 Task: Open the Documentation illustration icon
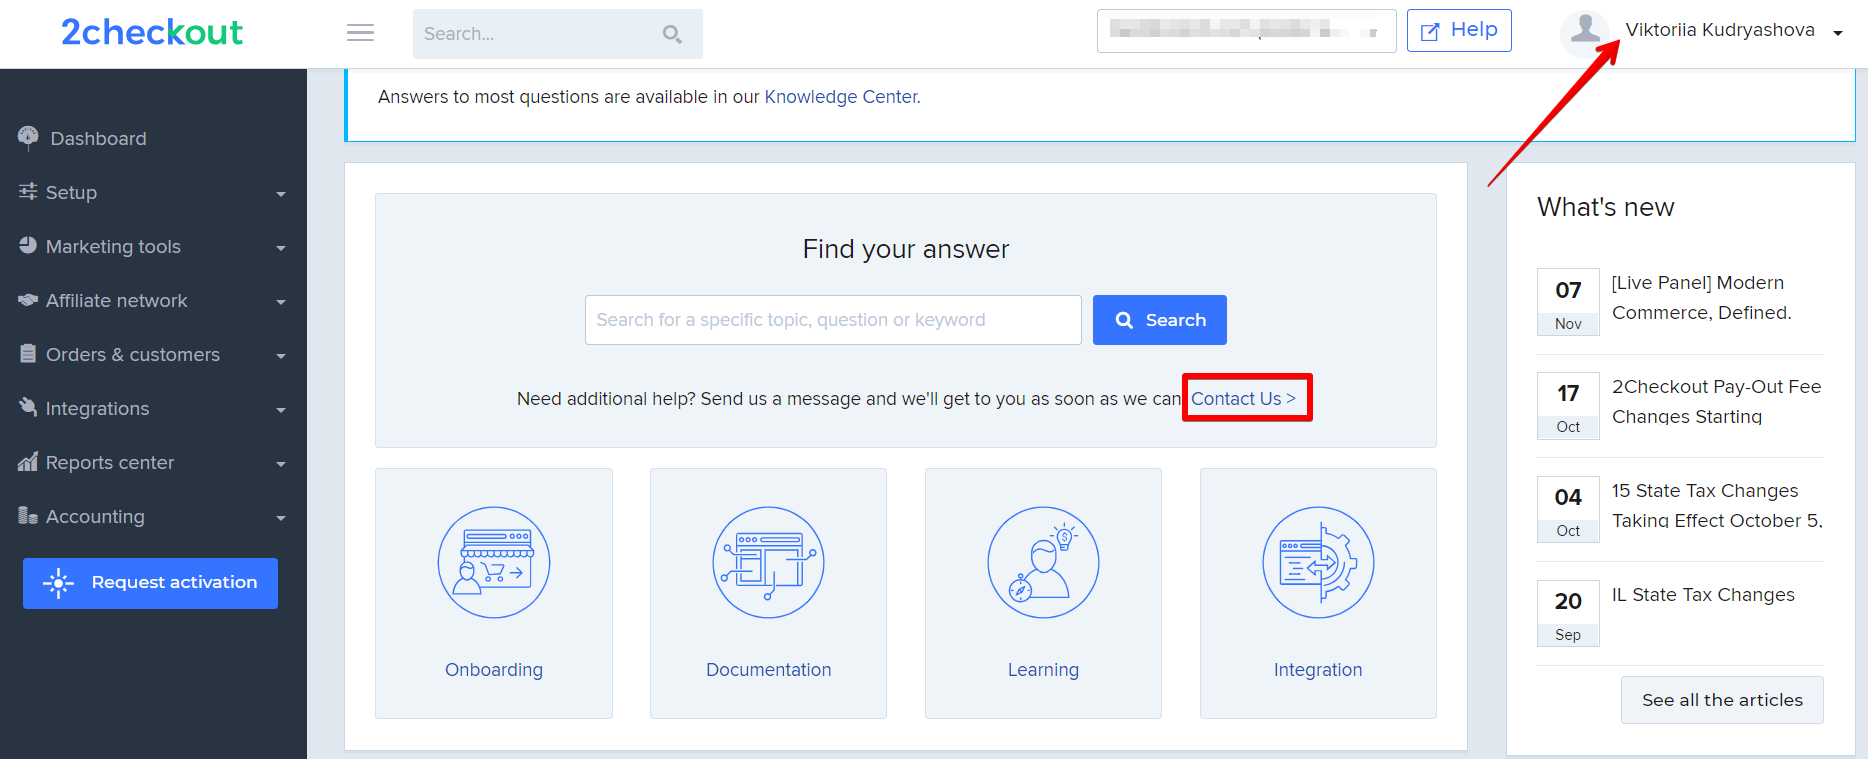click(768, 562)
